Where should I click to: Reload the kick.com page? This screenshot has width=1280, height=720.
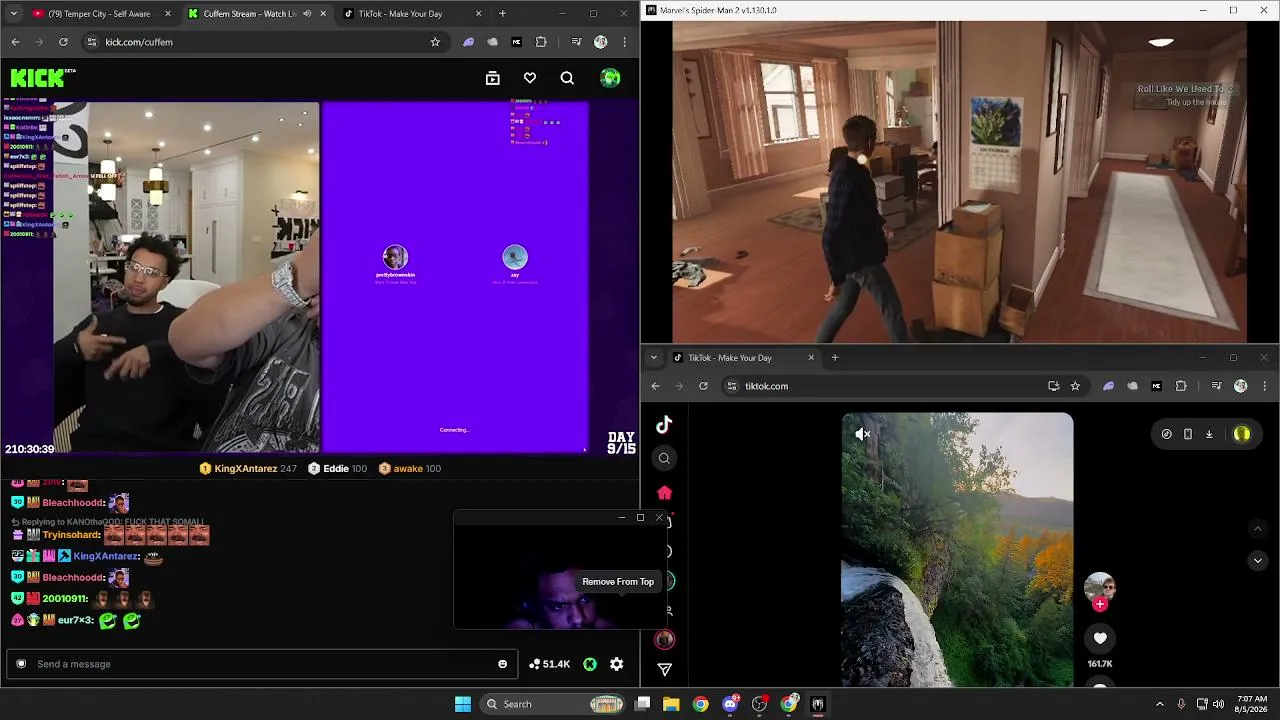coord(63,42)
